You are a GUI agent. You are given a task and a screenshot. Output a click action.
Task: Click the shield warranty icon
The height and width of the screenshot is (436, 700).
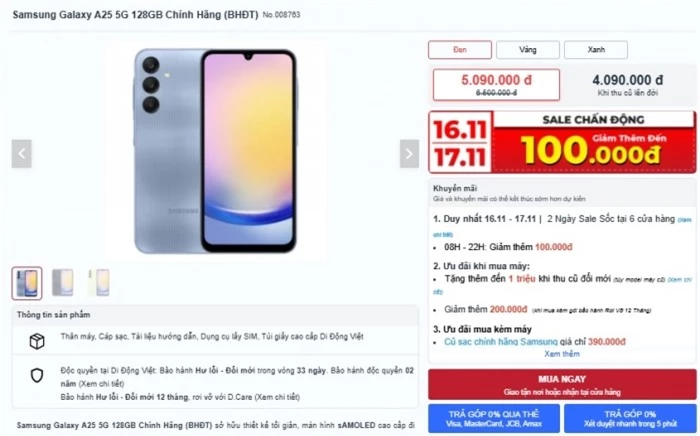pos(37,376)
